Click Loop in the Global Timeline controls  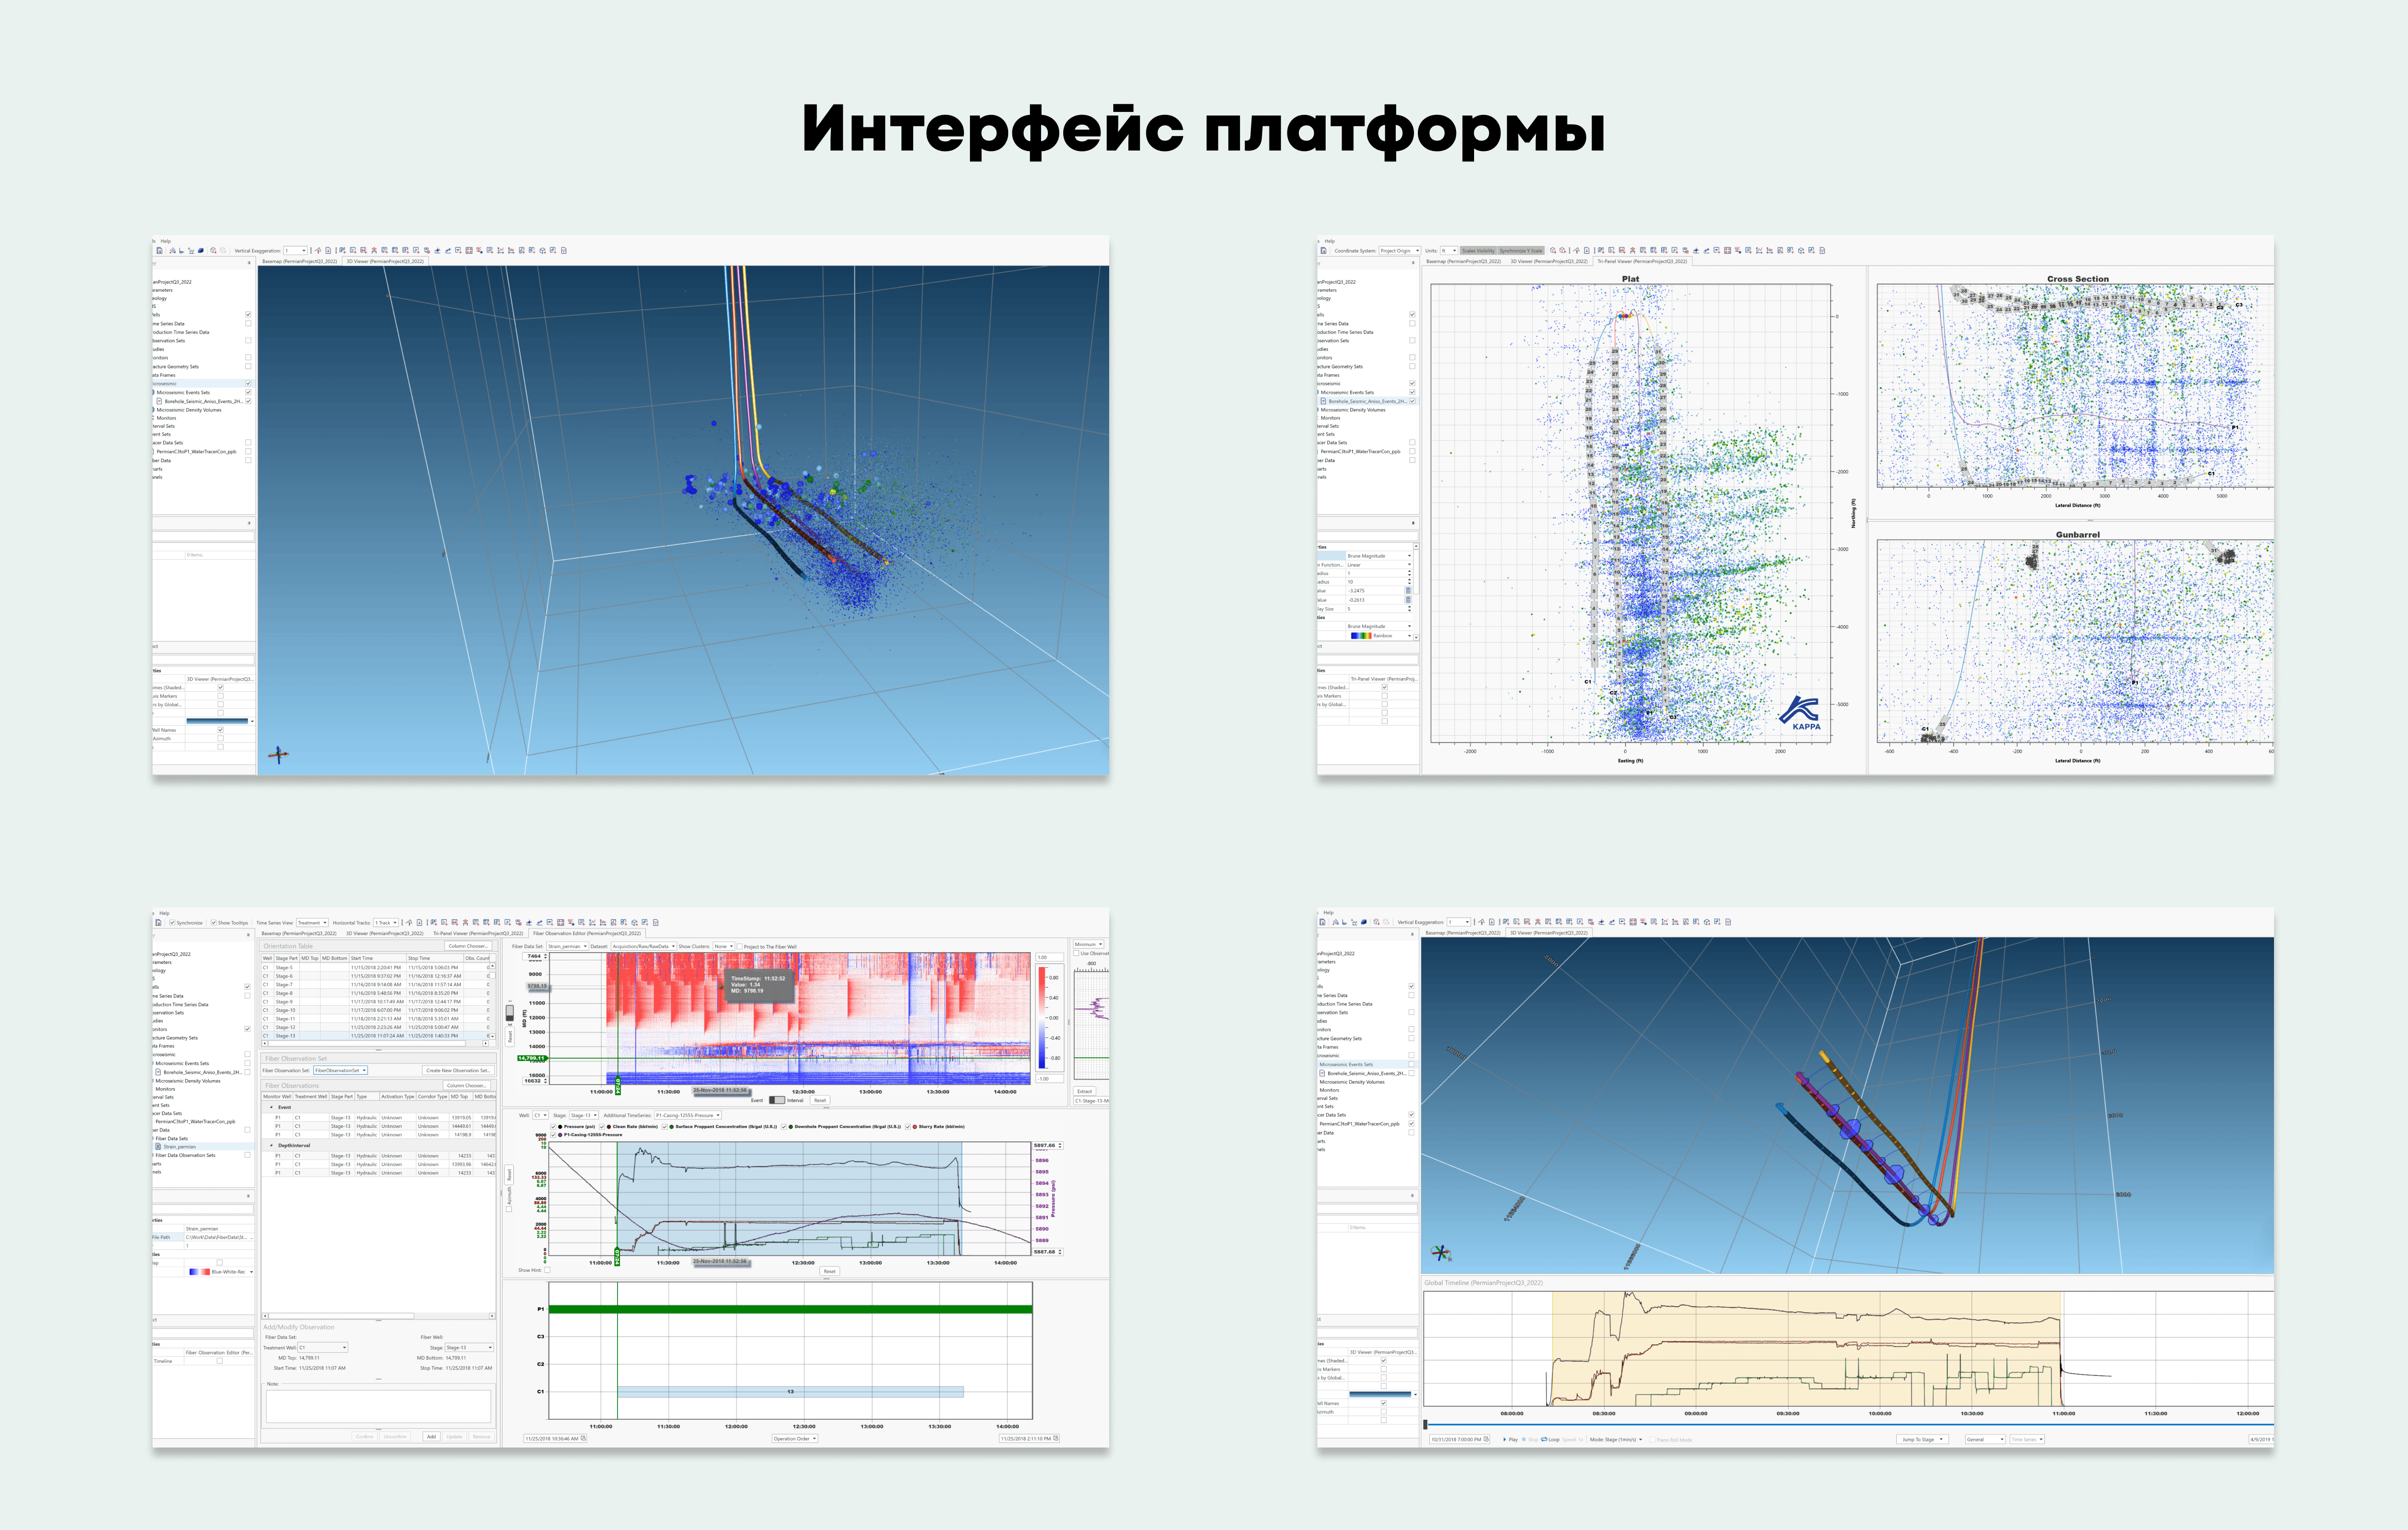(x=1551, y=1439)
